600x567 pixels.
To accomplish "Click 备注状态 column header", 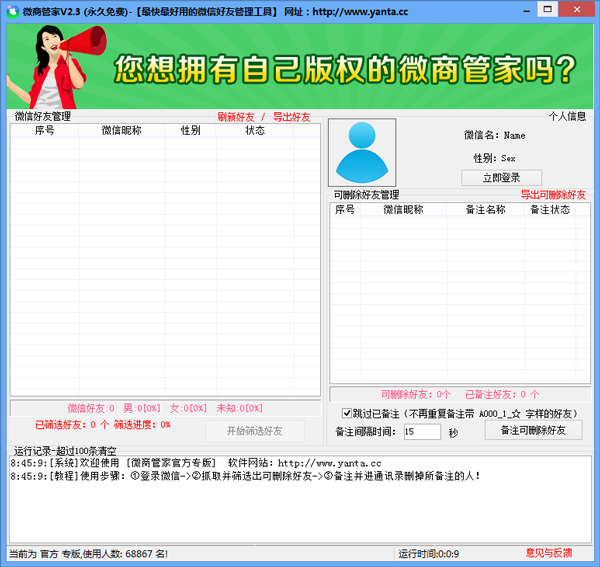I will click(550, 210).
